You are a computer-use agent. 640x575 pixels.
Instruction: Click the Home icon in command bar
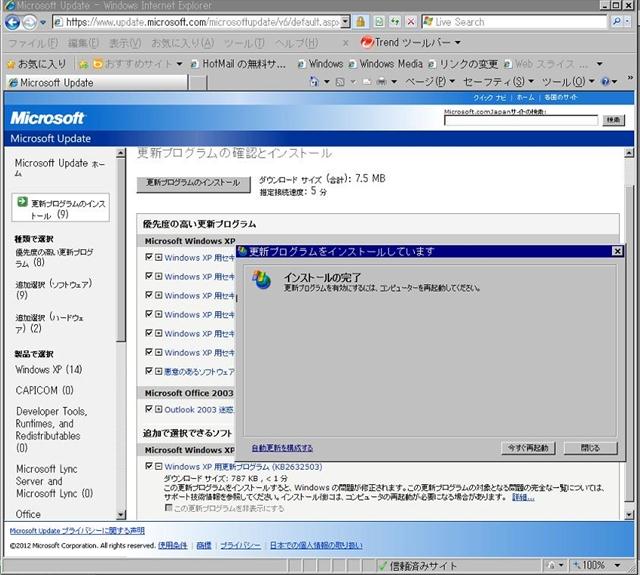[x=314, y=82]
